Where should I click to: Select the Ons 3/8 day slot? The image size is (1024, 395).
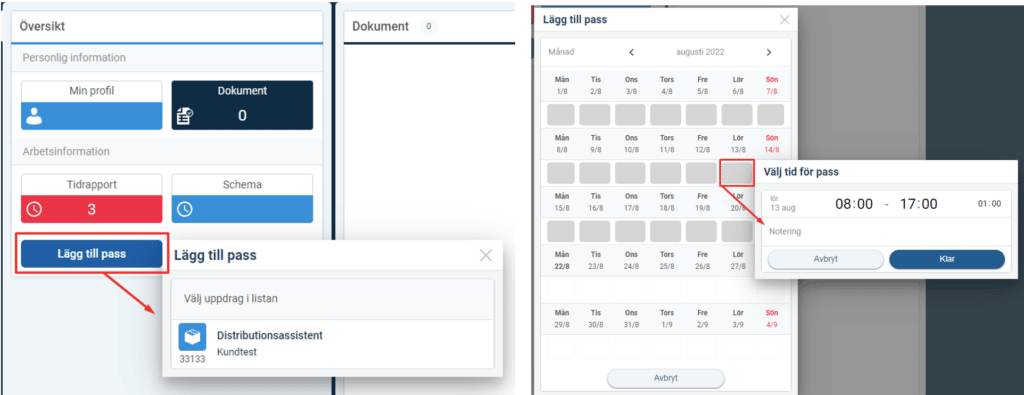(x=630, y=115)
